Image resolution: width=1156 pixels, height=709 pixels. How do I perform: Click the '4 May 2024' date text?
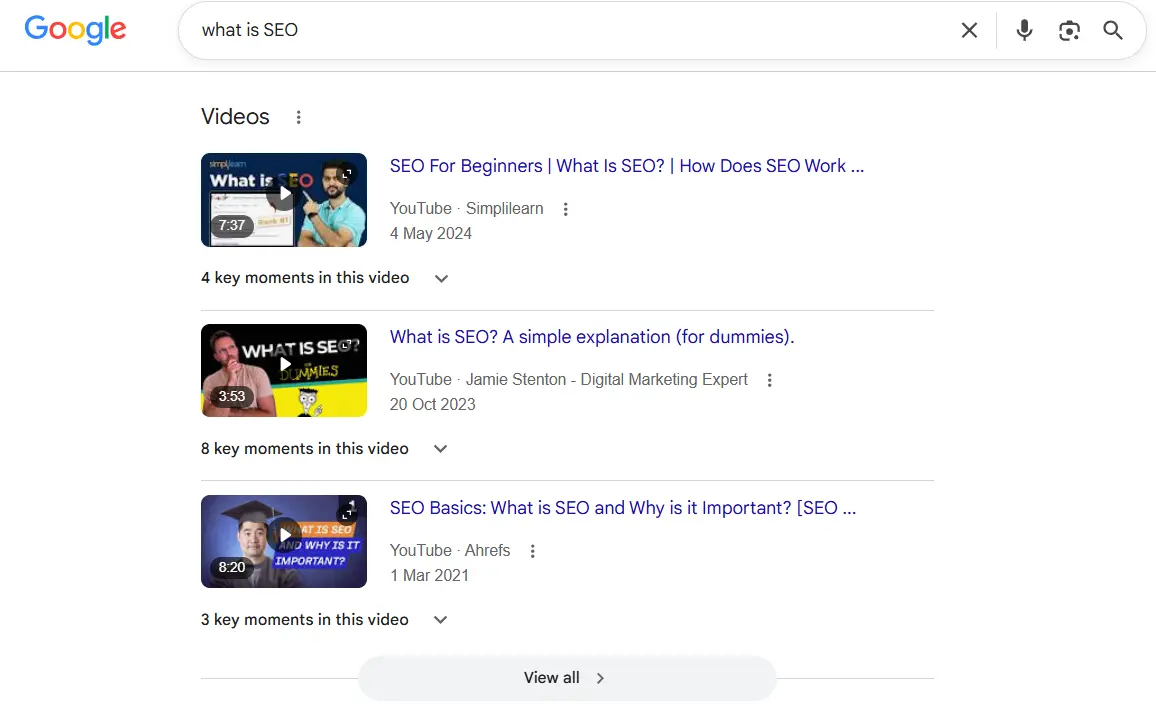coord(431,234)
